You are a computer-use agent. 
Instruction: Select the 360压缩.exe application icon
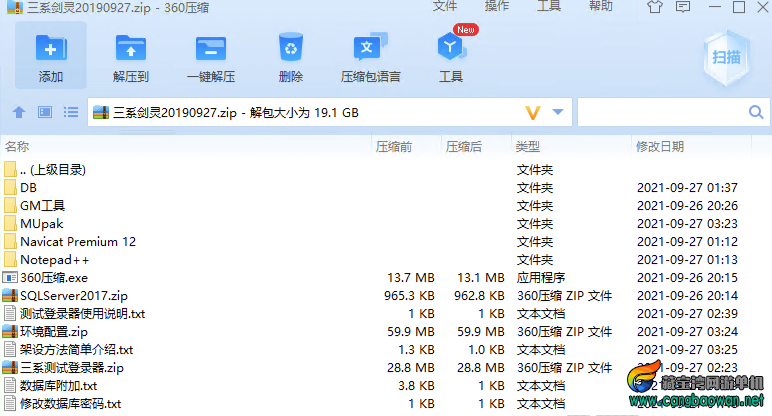(x=10, y=278)
